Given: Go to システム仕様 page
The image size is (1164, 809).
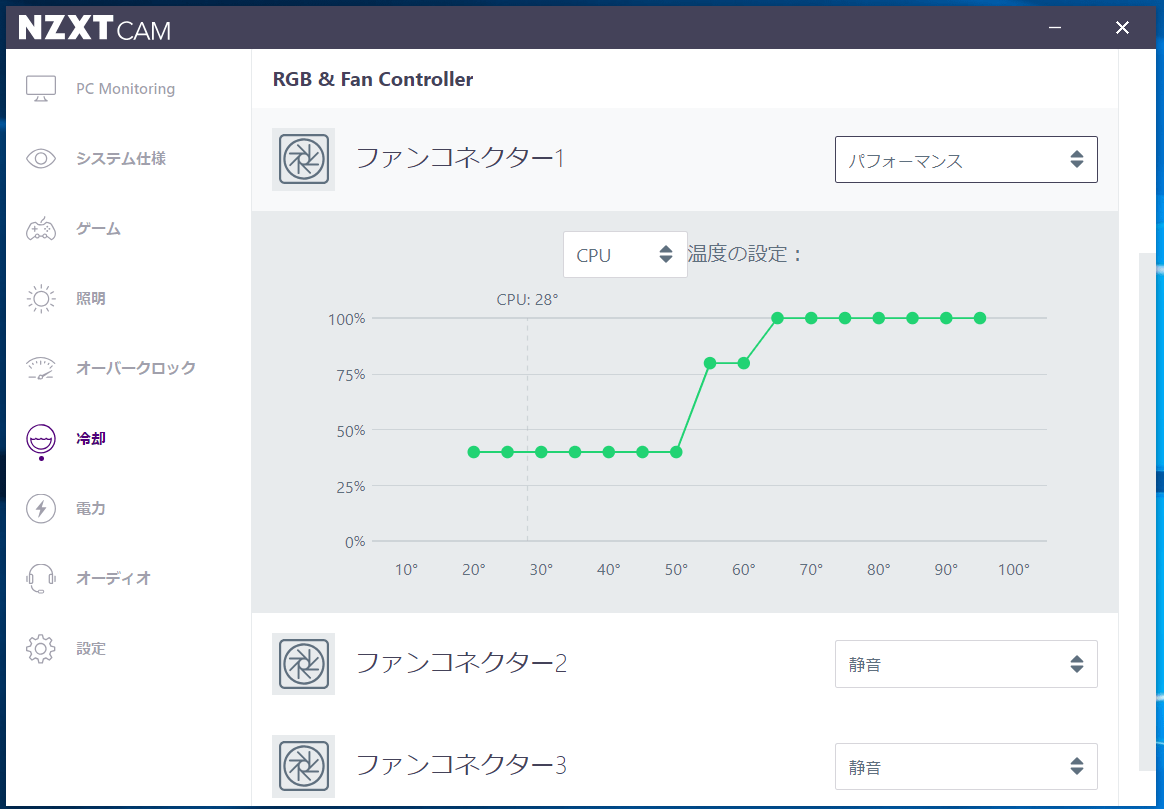Looking at the screenshot, I should point(121,158).
